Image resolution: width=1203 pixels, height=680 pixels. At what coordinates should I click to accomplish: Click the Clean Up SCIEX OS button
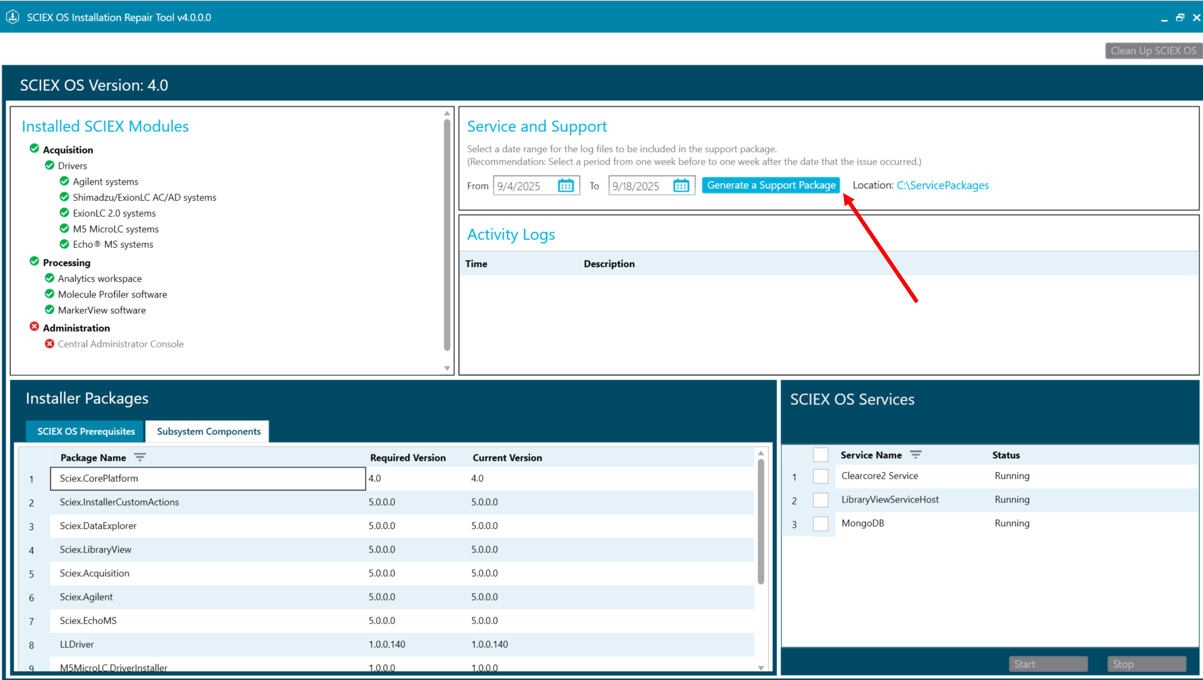tap(1153, 51)
